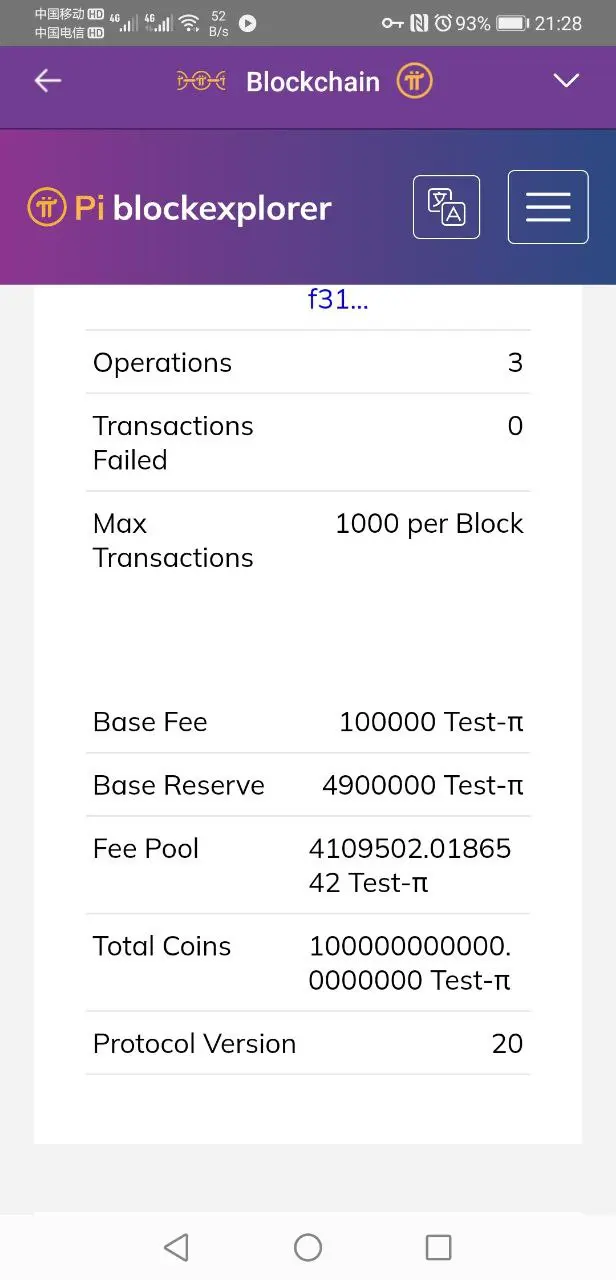Tap the blockchain chain-link icon

click(x=201, y=82)
